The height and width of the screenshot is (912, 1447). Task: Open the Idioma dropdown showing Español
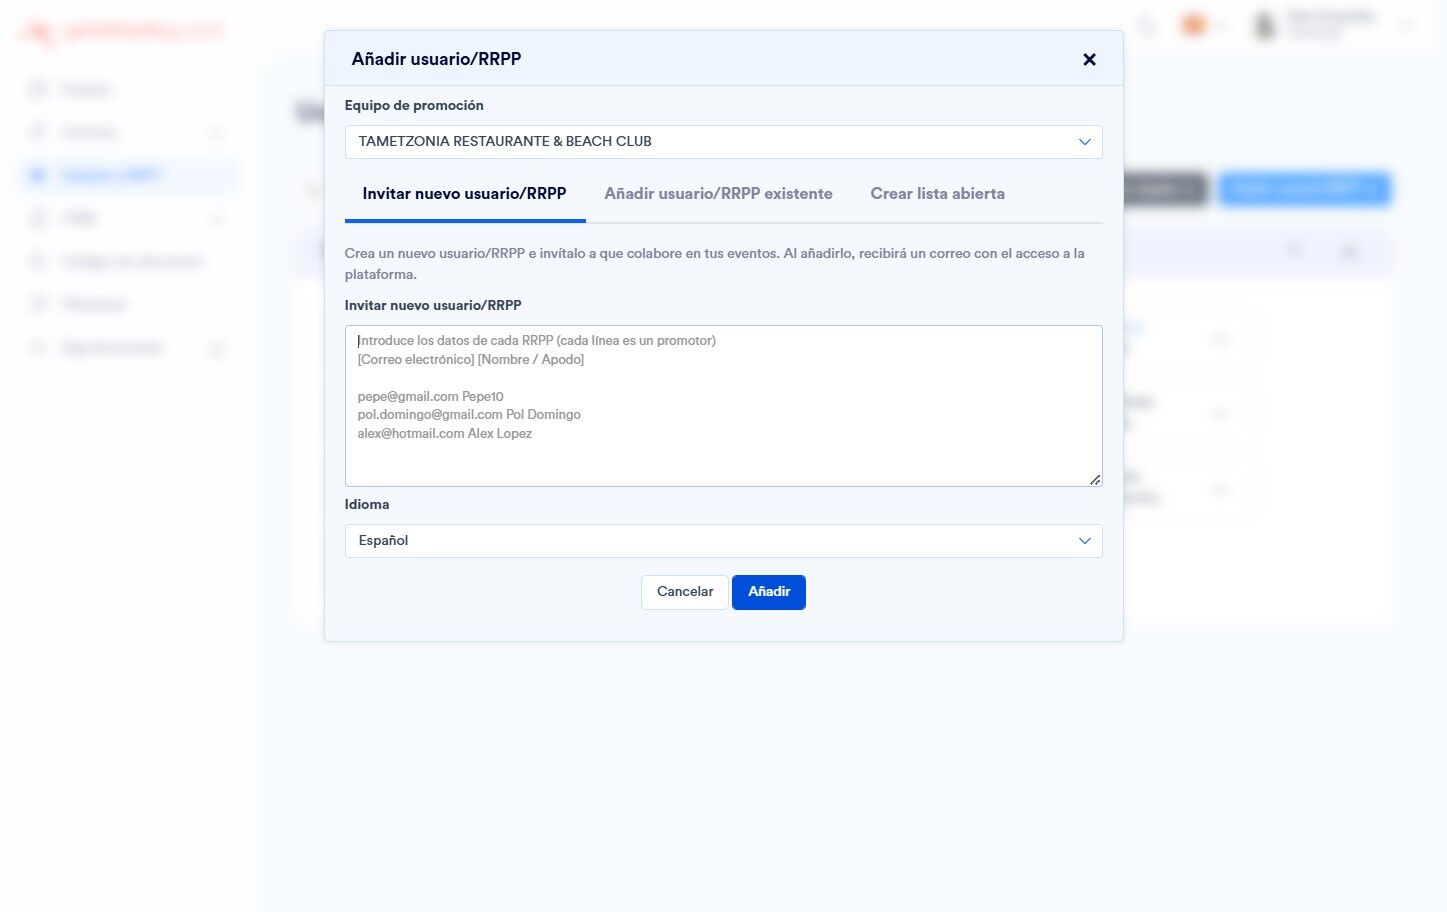click(723, 541)
